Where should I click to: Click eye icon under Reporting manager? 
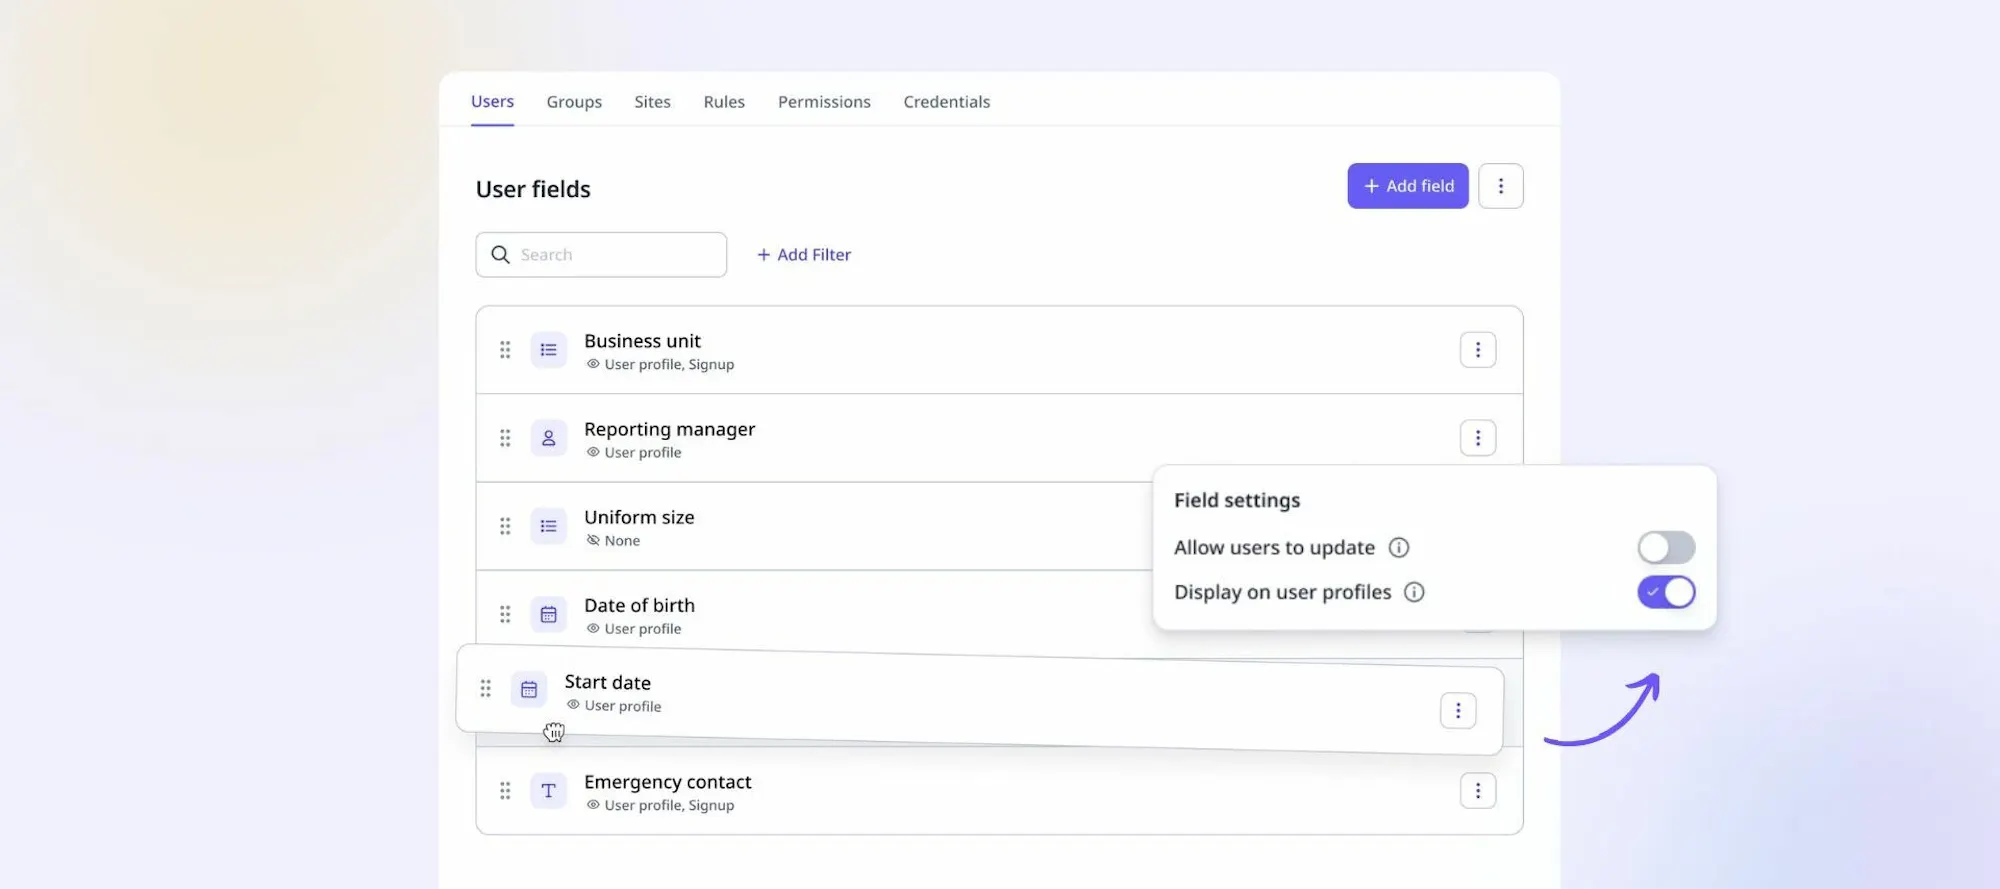[x=593, y=452]
